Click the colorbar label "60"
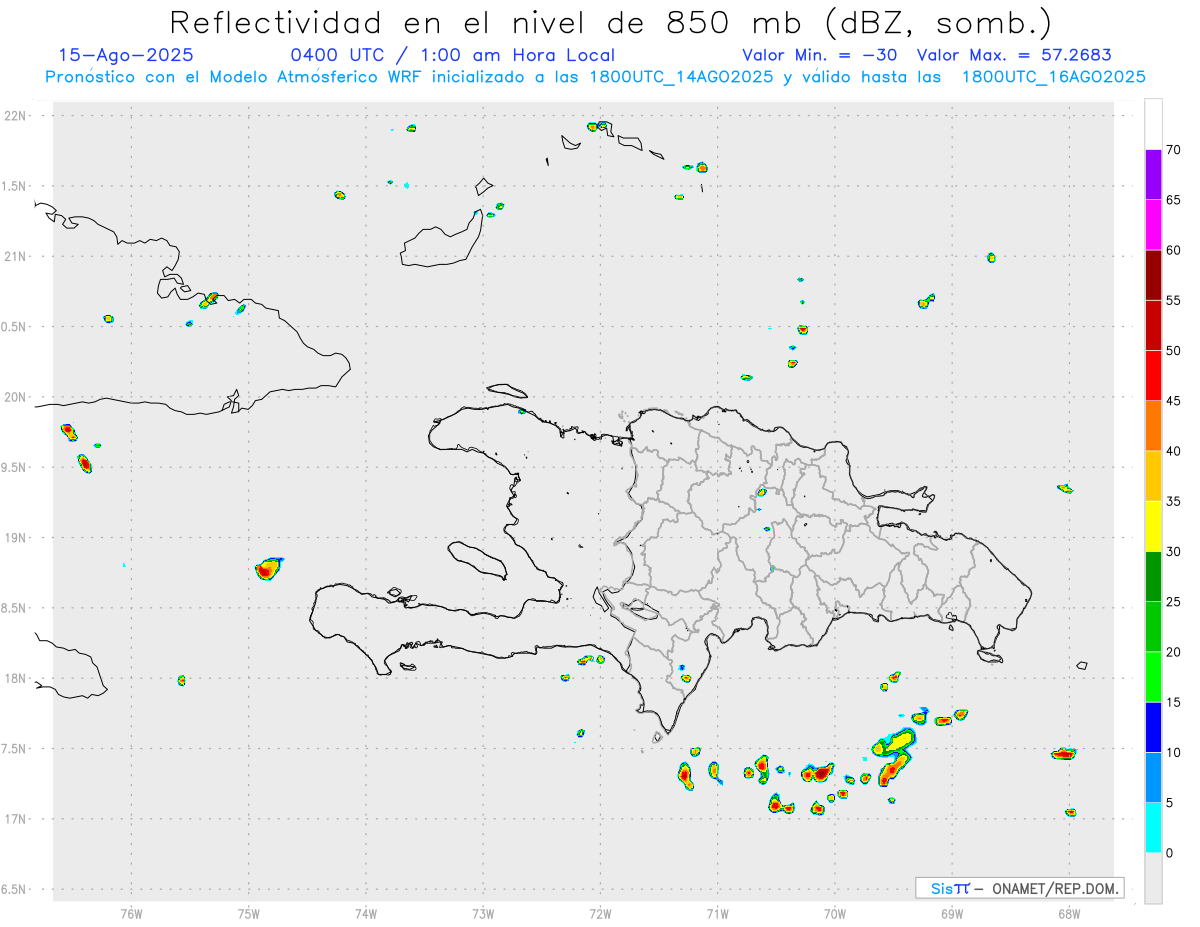The width and height of the screenshot is (1200, 927). [x=1174, y=250]
